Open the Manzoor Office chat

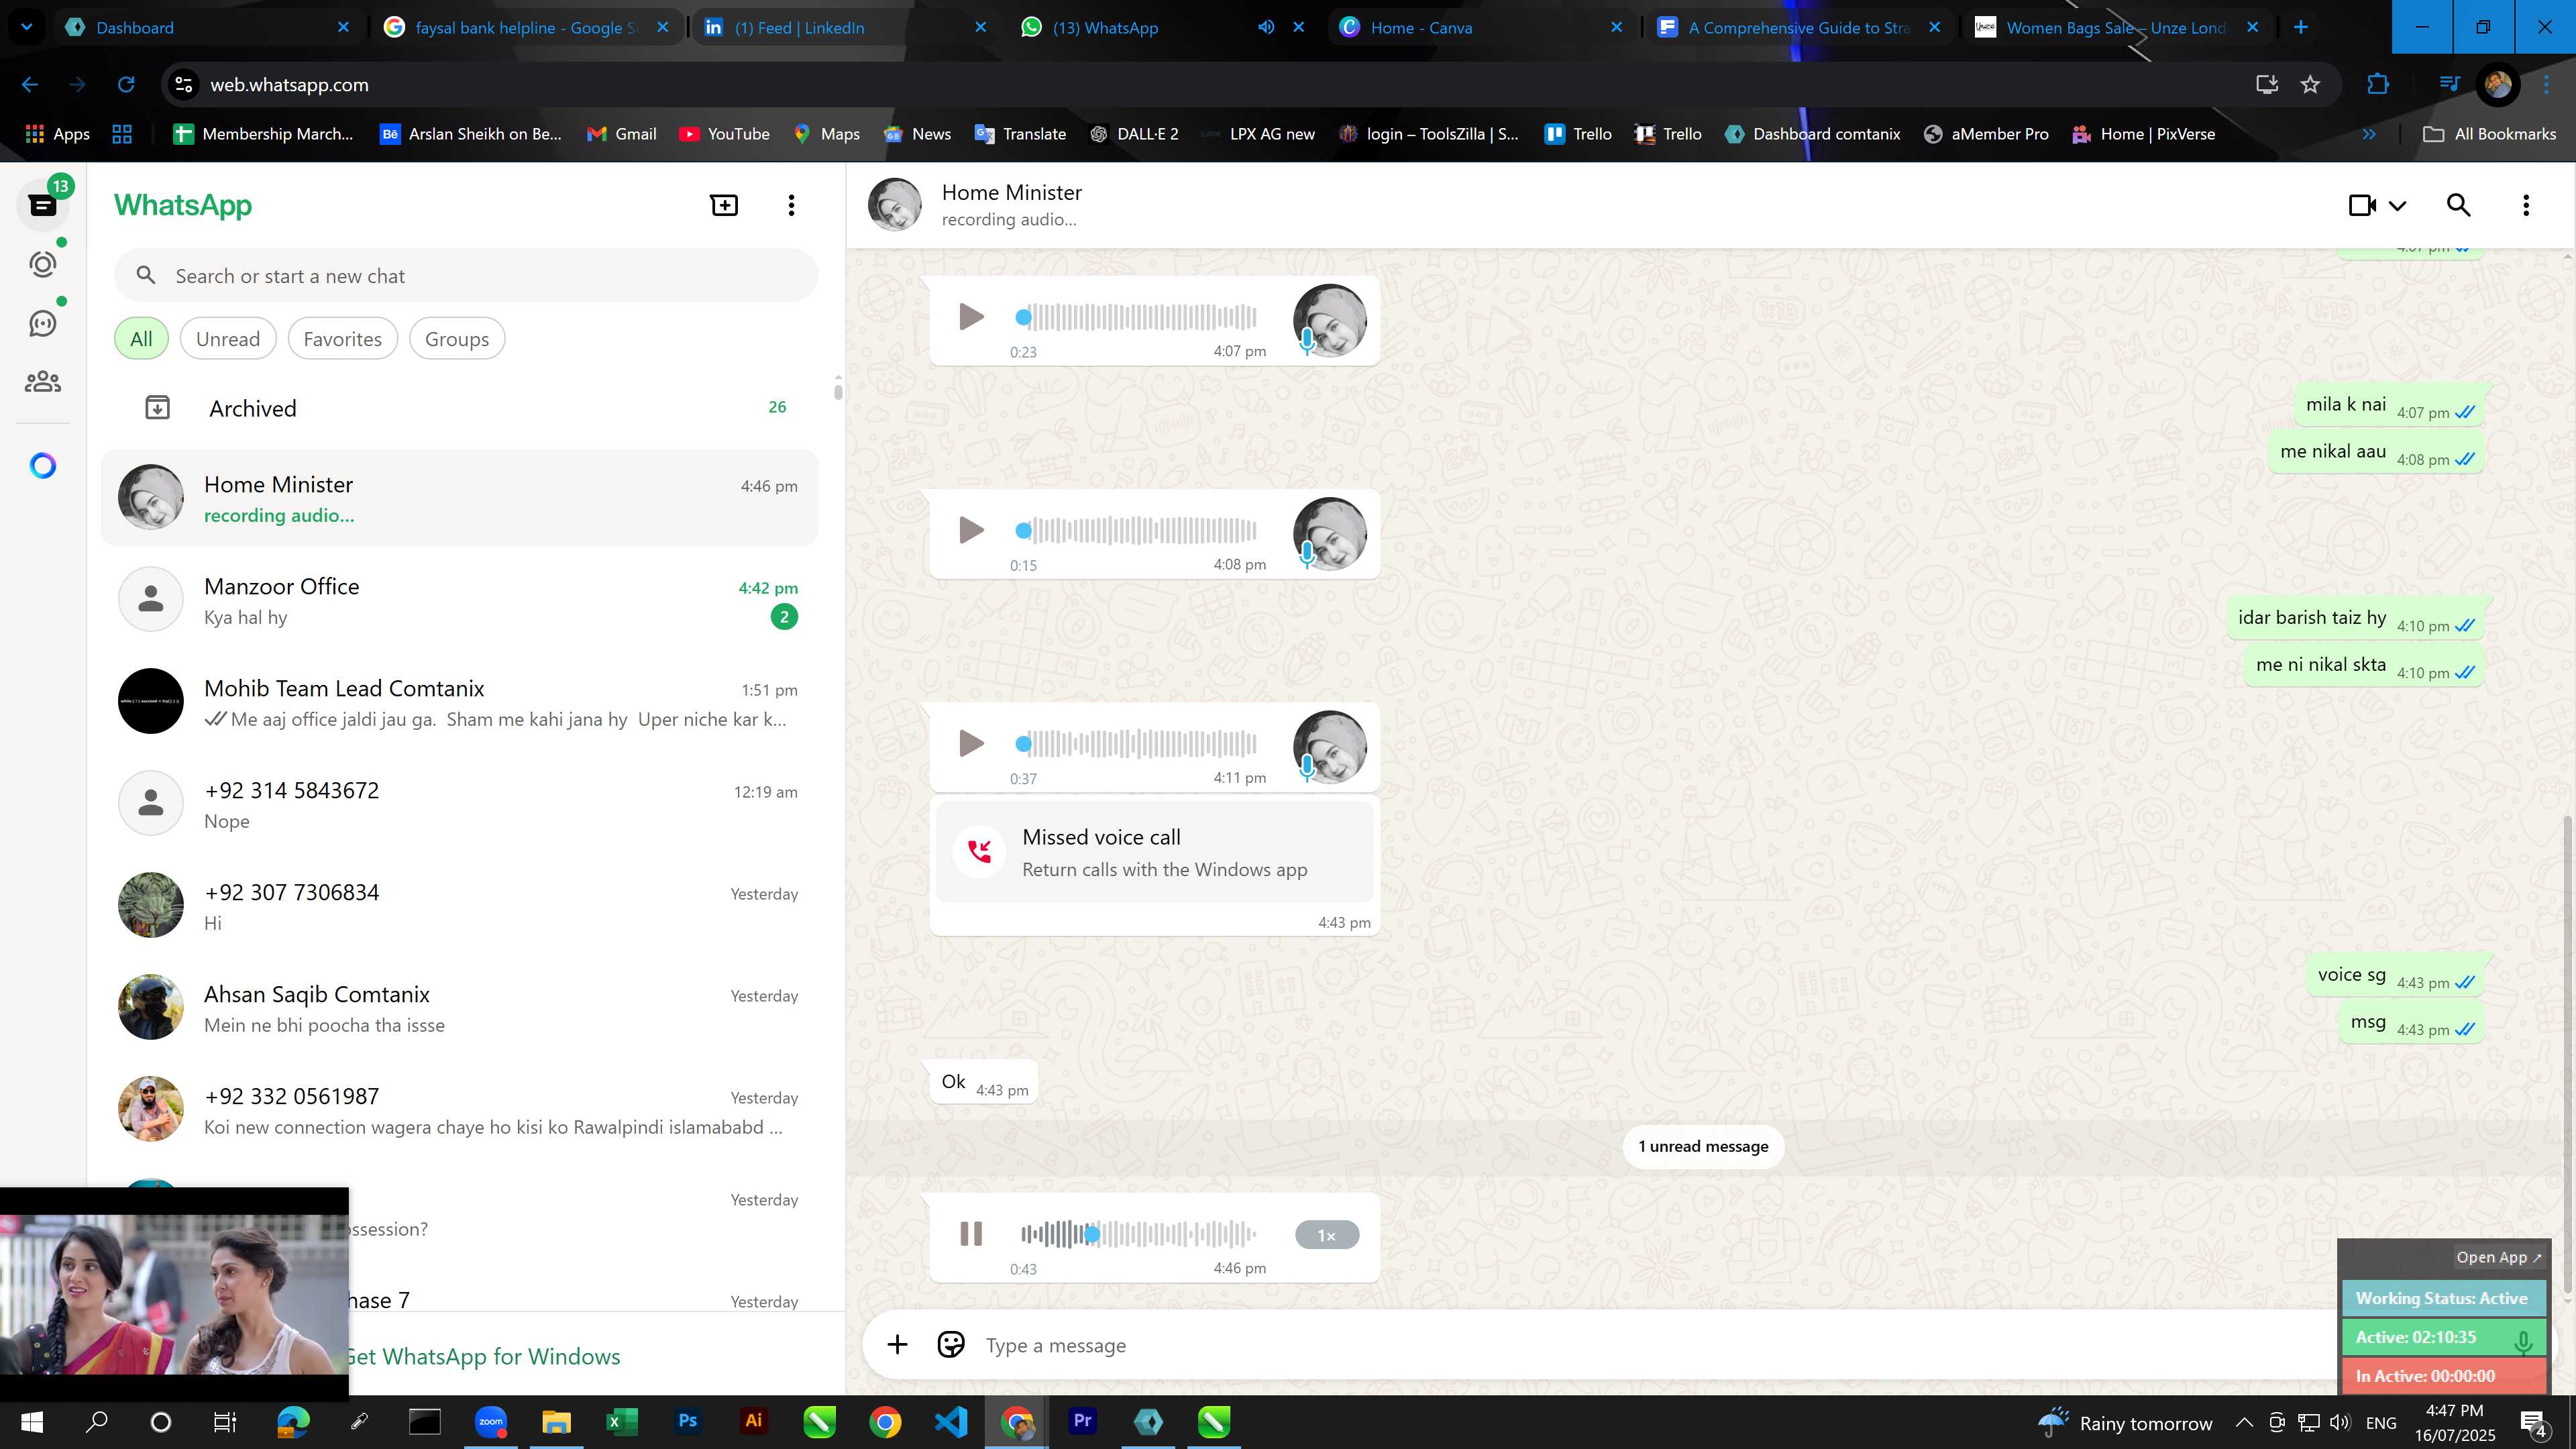(x=460, y=600)
